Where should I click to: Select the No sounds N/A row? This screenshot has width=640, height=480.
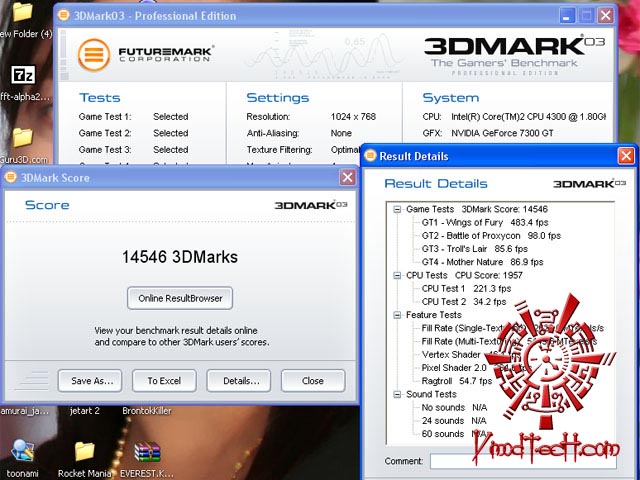click(x=454, y=408)
